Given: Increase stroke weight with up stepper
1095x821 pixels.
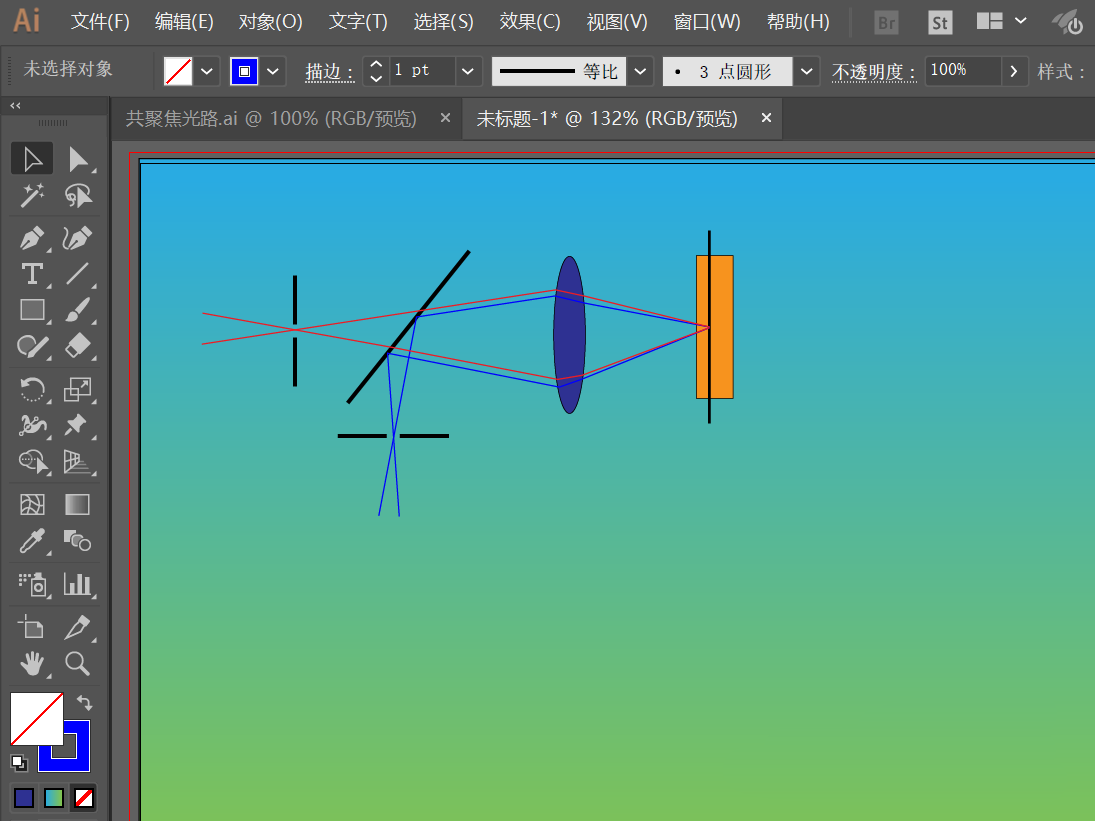Looking at the screenshot, I should [376, 64].
